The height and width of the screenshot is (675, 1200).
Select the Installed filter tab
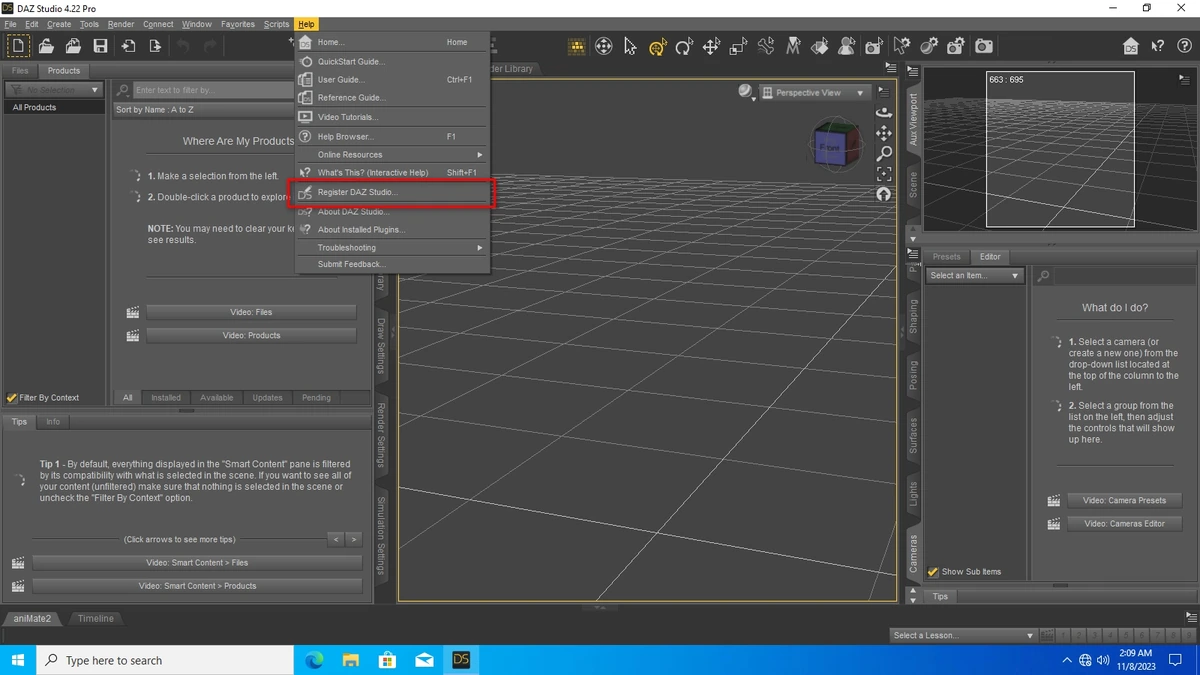pos(166,398)
